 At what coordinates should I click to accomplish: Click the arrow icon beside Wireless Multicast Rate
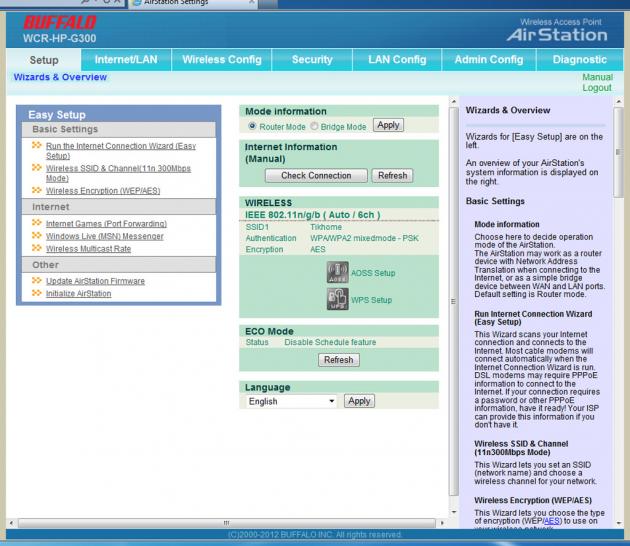pyautogui.click(x=37, y=249)
